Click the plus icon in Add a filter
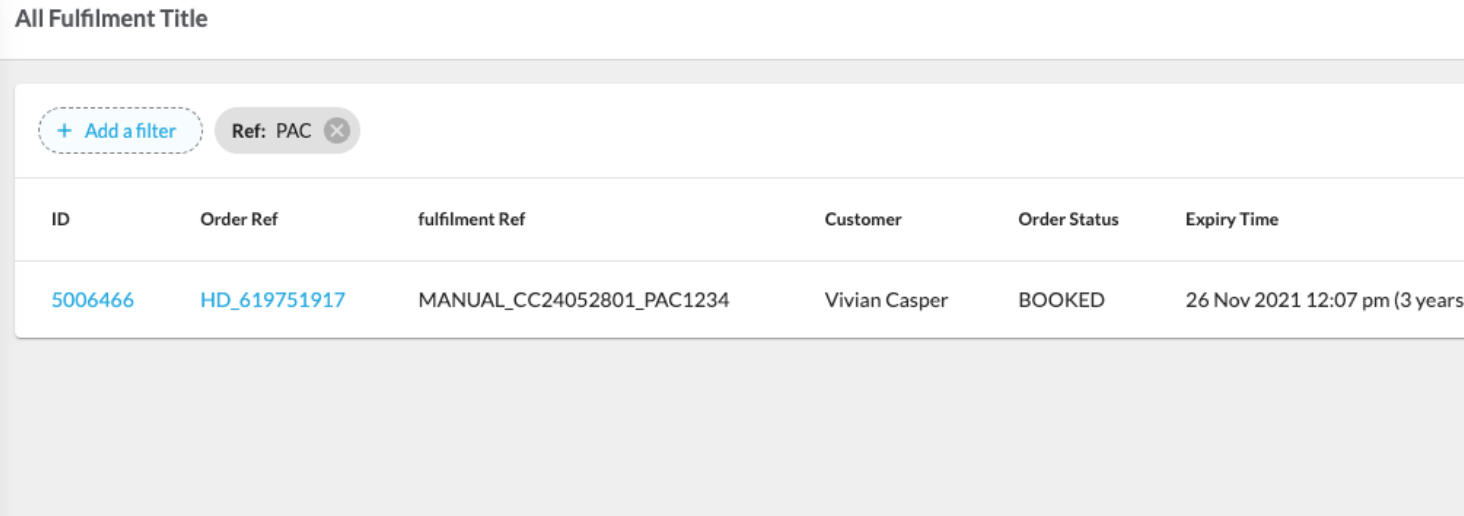 (65, 131)
